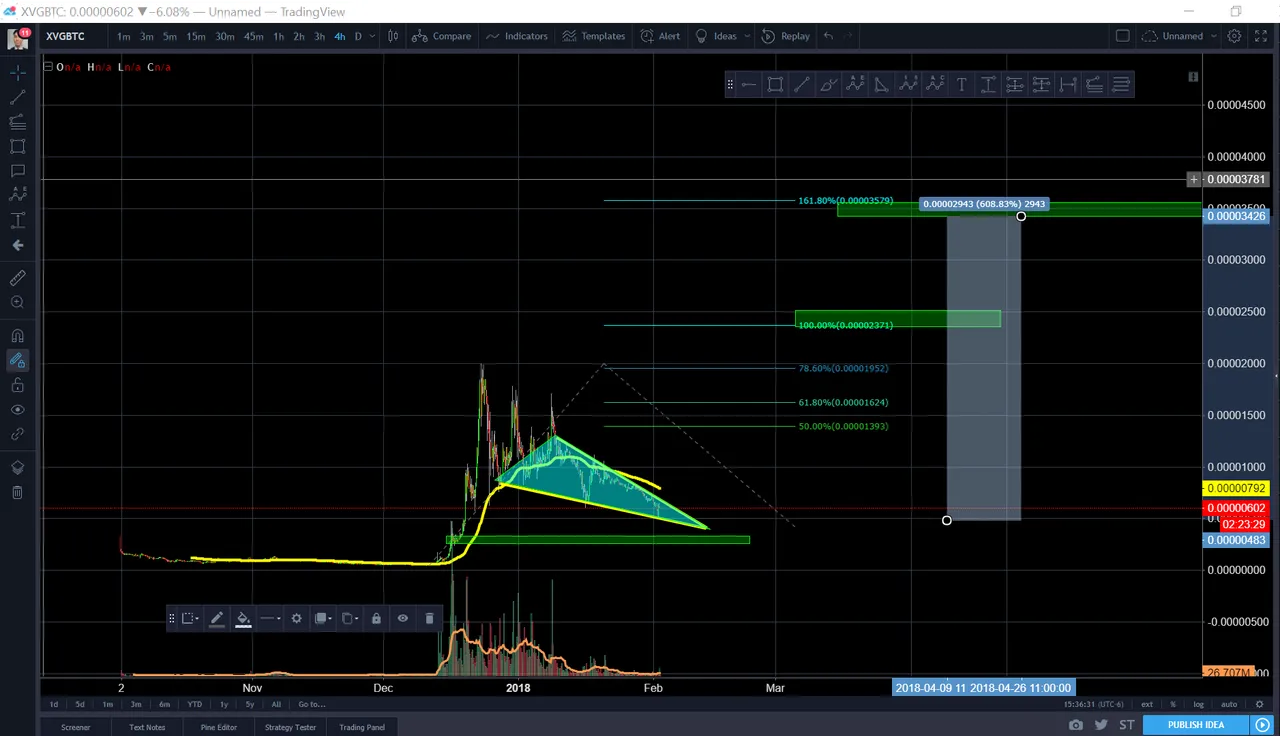Click the select layout square icon

[1122, 36]
